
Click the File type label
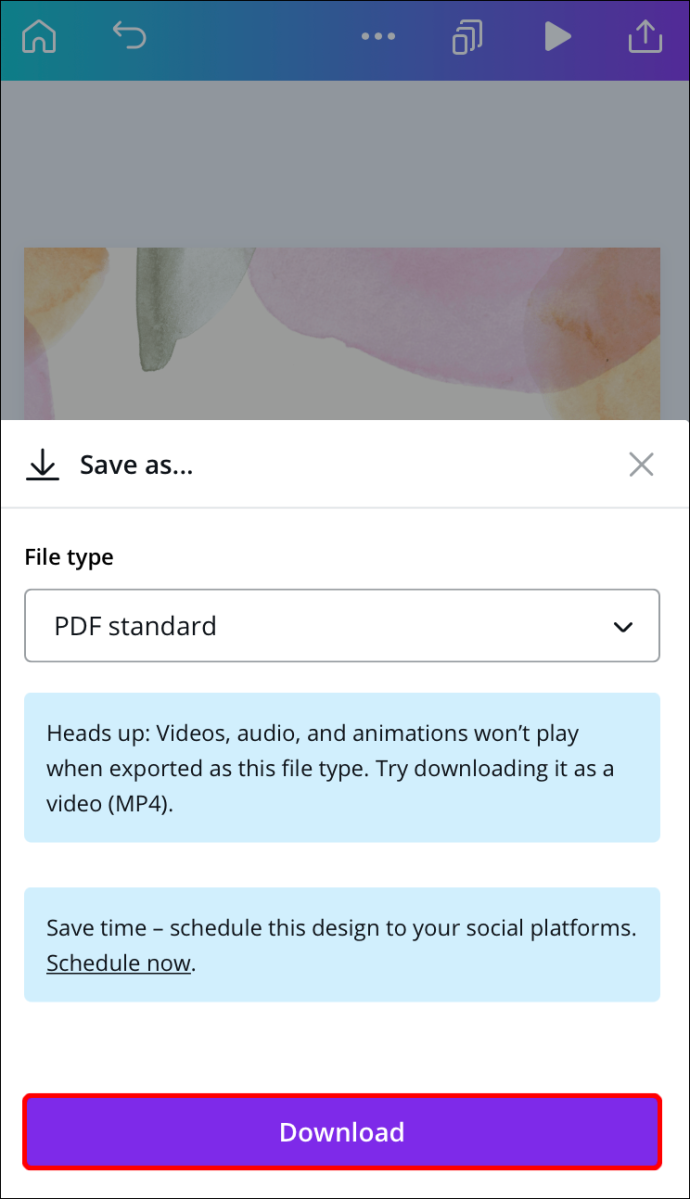[x=69, y=557]
